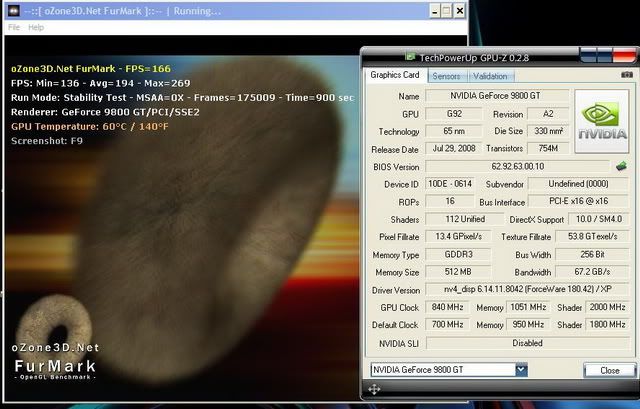
Task: Click the Shaders value 112 Unified
Action: (x=465, y=219)
